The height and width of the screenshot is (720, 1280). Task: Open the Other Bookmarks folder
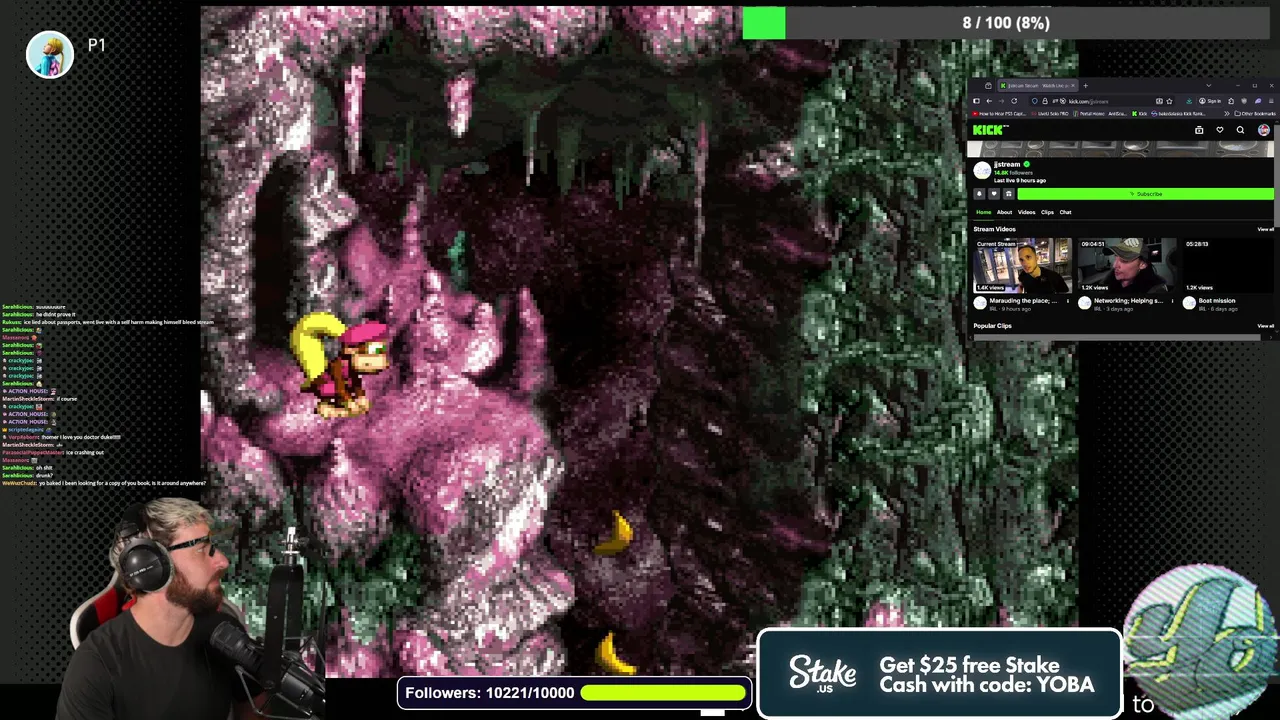coord(1255,114)
